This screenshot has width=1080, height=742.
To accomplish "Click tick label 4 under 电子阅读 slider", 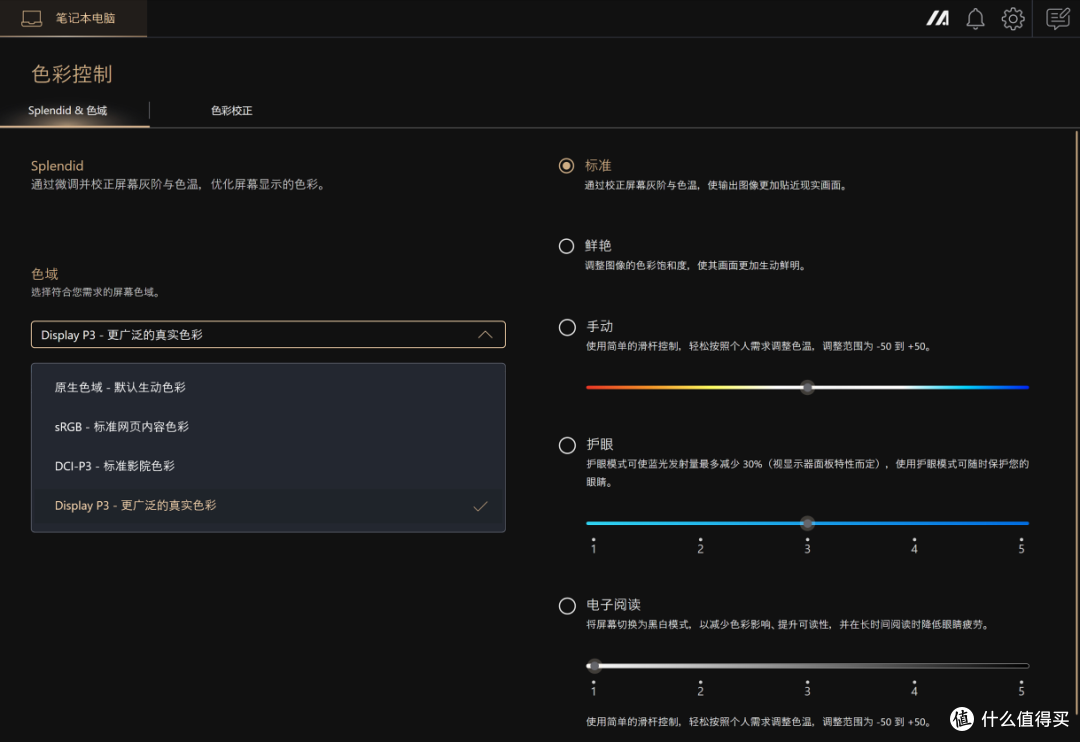I will 914,691.
